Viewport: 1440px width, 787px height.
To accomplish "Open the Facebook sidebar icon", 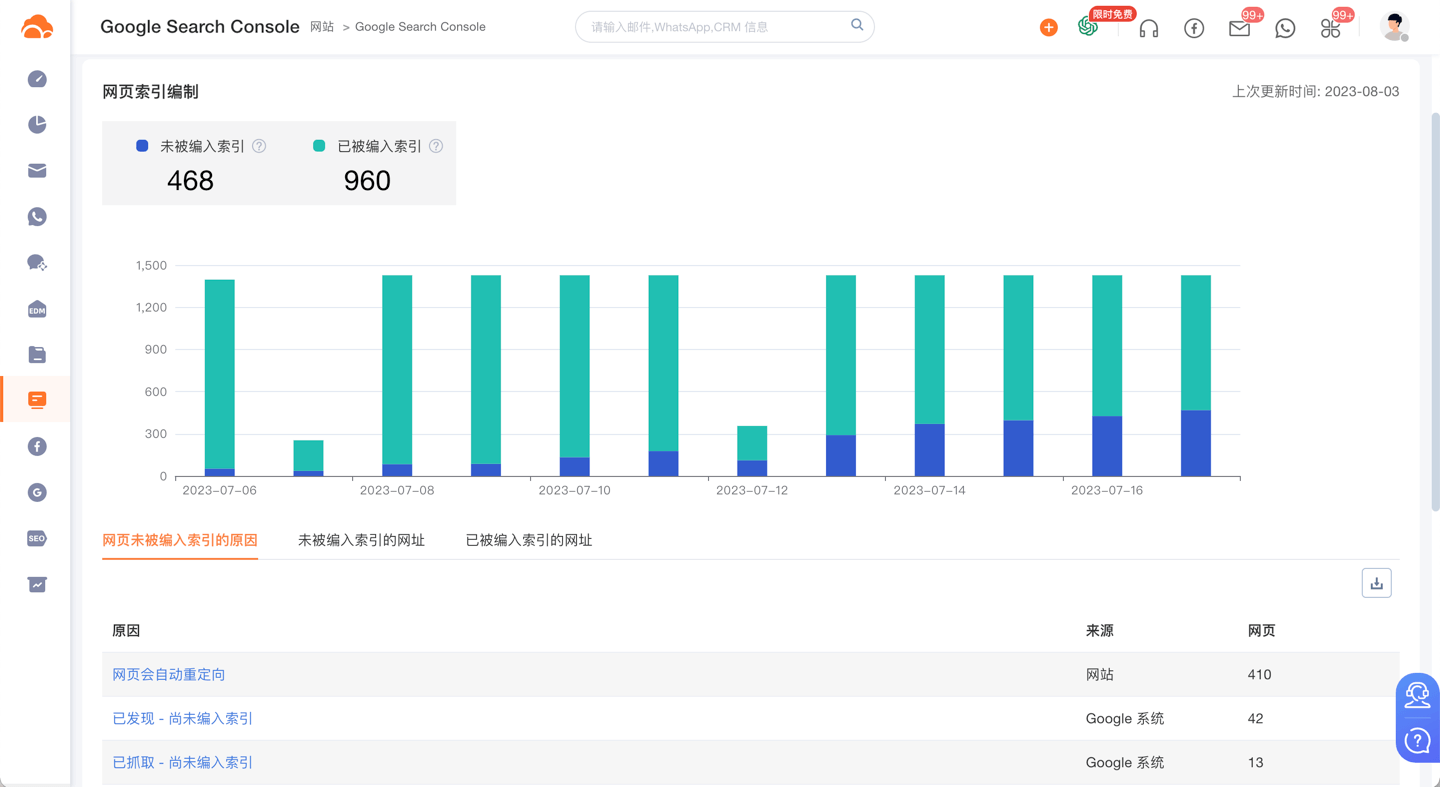I will pos(37,447).
